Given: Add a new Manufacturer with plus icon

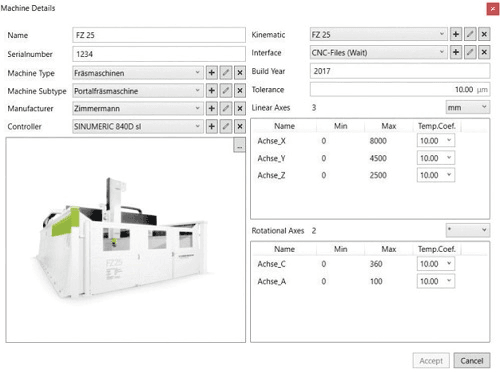Looking at the screenshot, I should click(212, 109).
